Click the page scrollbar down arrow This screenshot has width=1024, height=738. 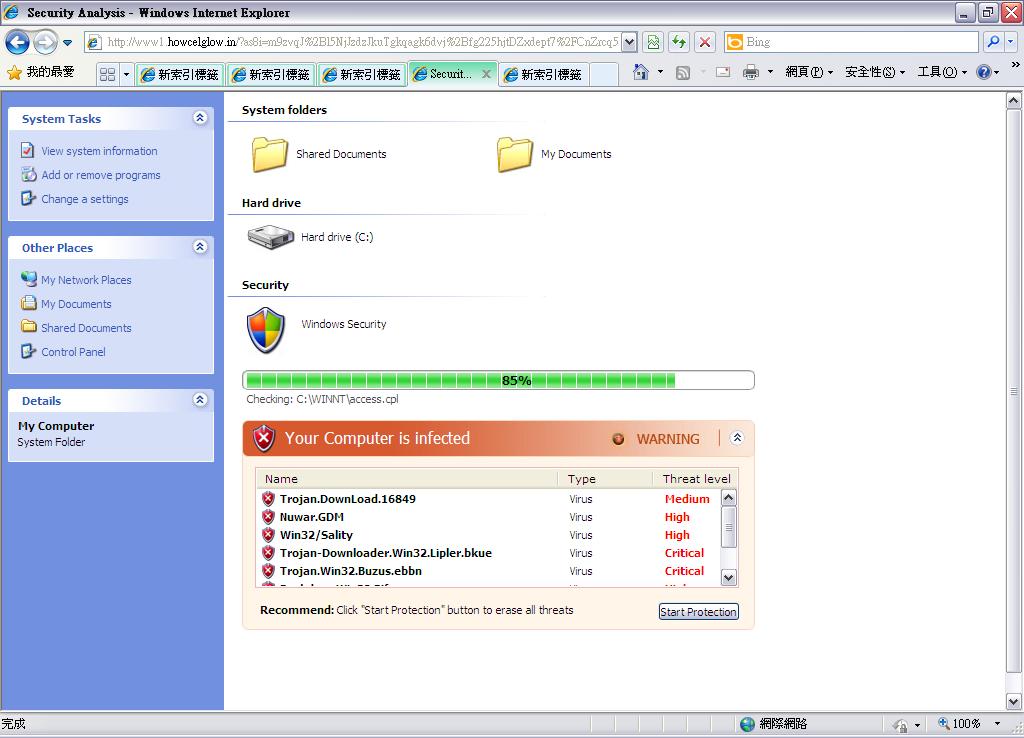[x=1013, y=702]
